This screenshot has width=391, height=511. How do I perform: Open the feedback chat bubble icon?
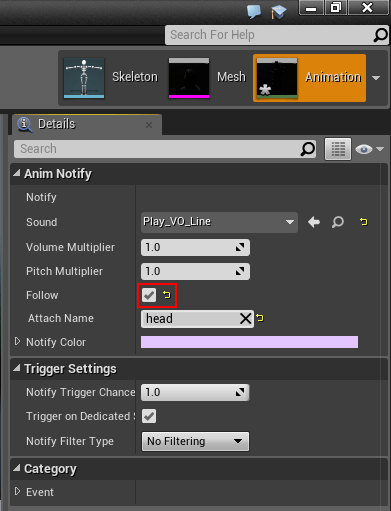(x=254, y=12)
